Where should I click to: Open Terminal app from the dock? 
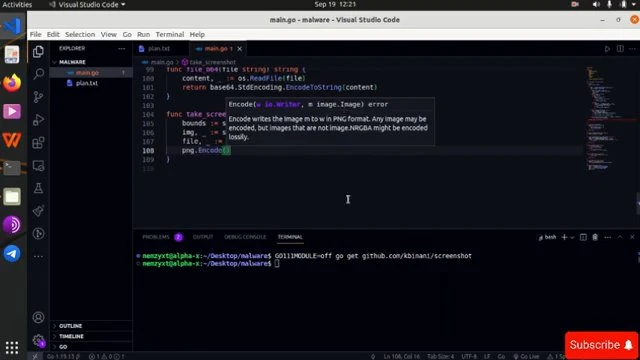tap(12, 168)
